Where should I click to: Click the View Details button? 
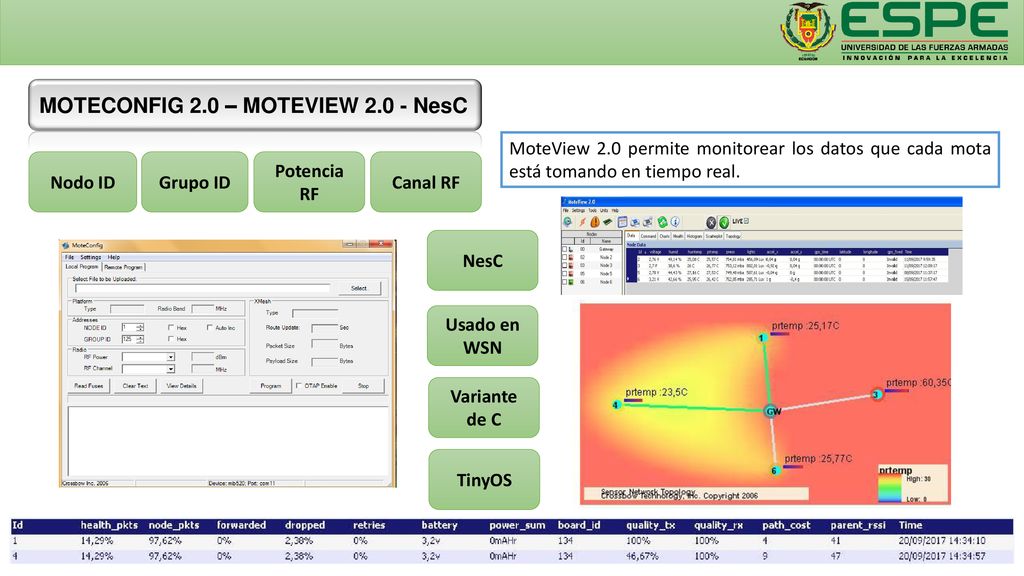[182, 386]
